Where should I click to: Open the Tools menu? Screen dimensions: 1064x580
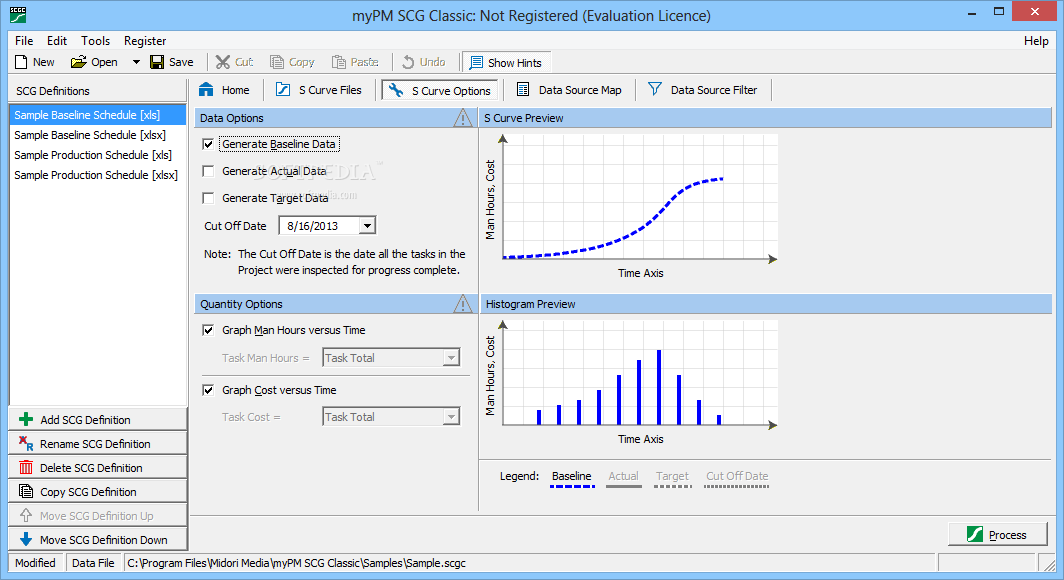point(95,41)
